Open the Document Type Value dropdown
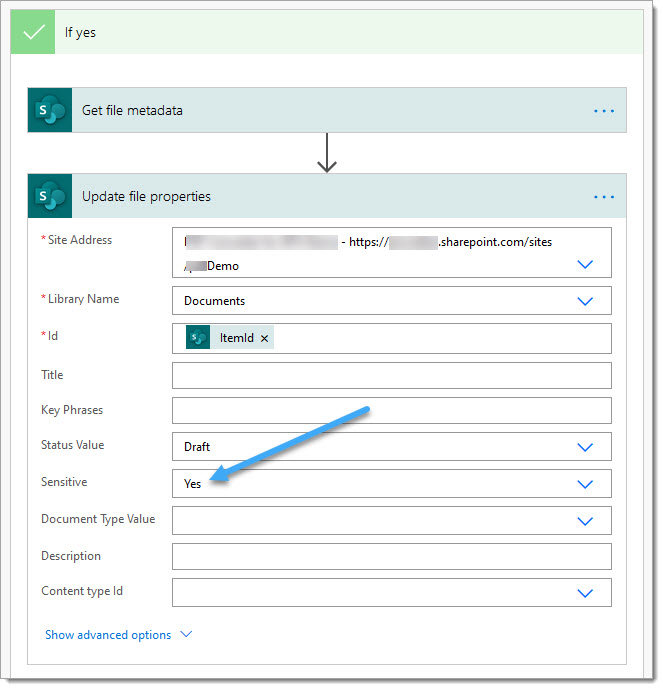The height and width of the screenshot is (689, 663). (x=586, y=520)
